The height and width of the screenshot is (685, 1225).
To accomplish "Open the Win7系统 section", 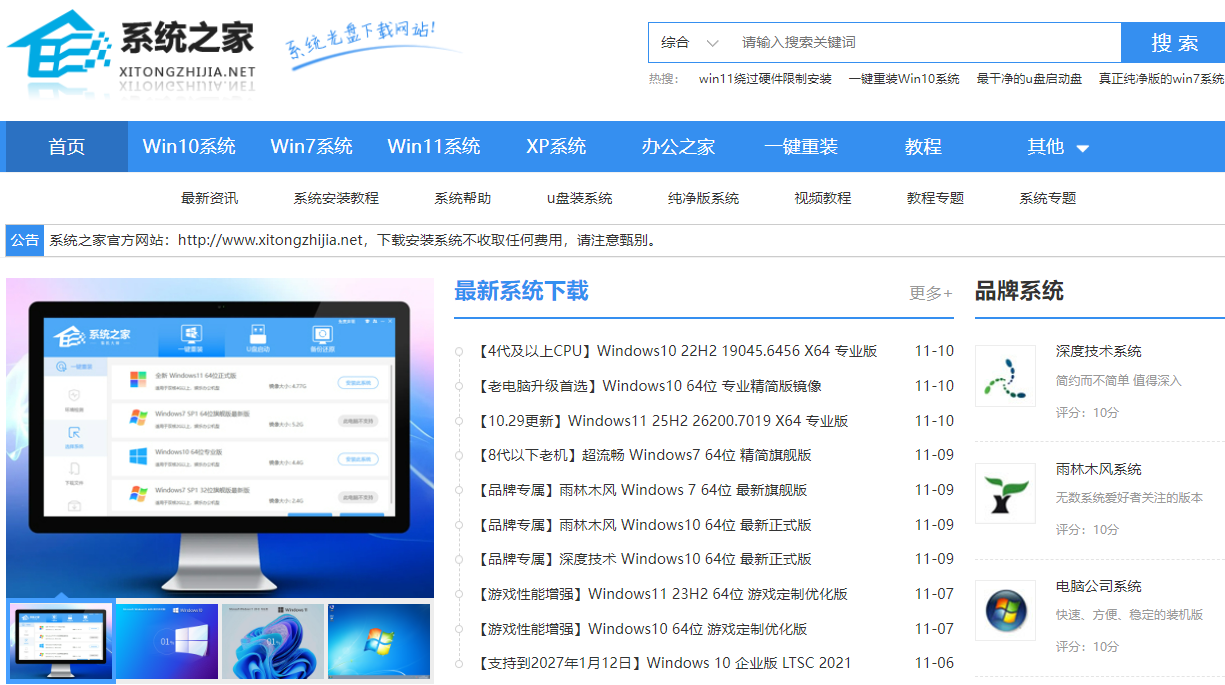I will coord(311,146).
